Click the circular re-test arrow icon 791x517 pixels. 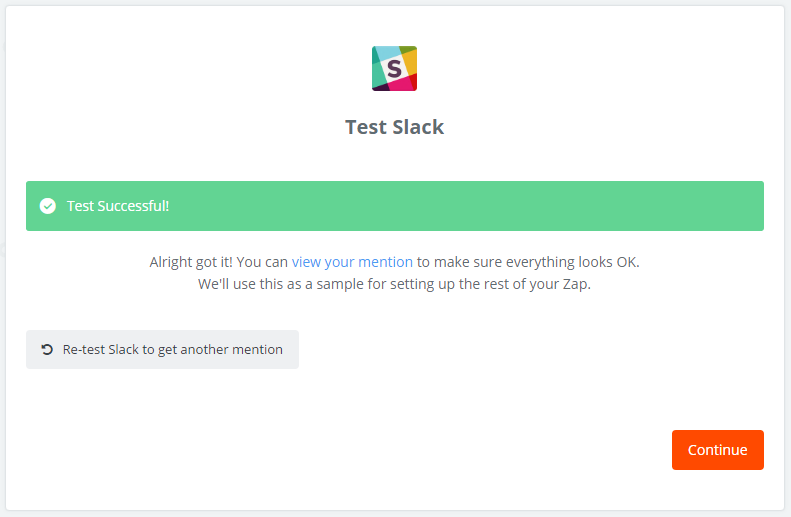coord(47,350)
